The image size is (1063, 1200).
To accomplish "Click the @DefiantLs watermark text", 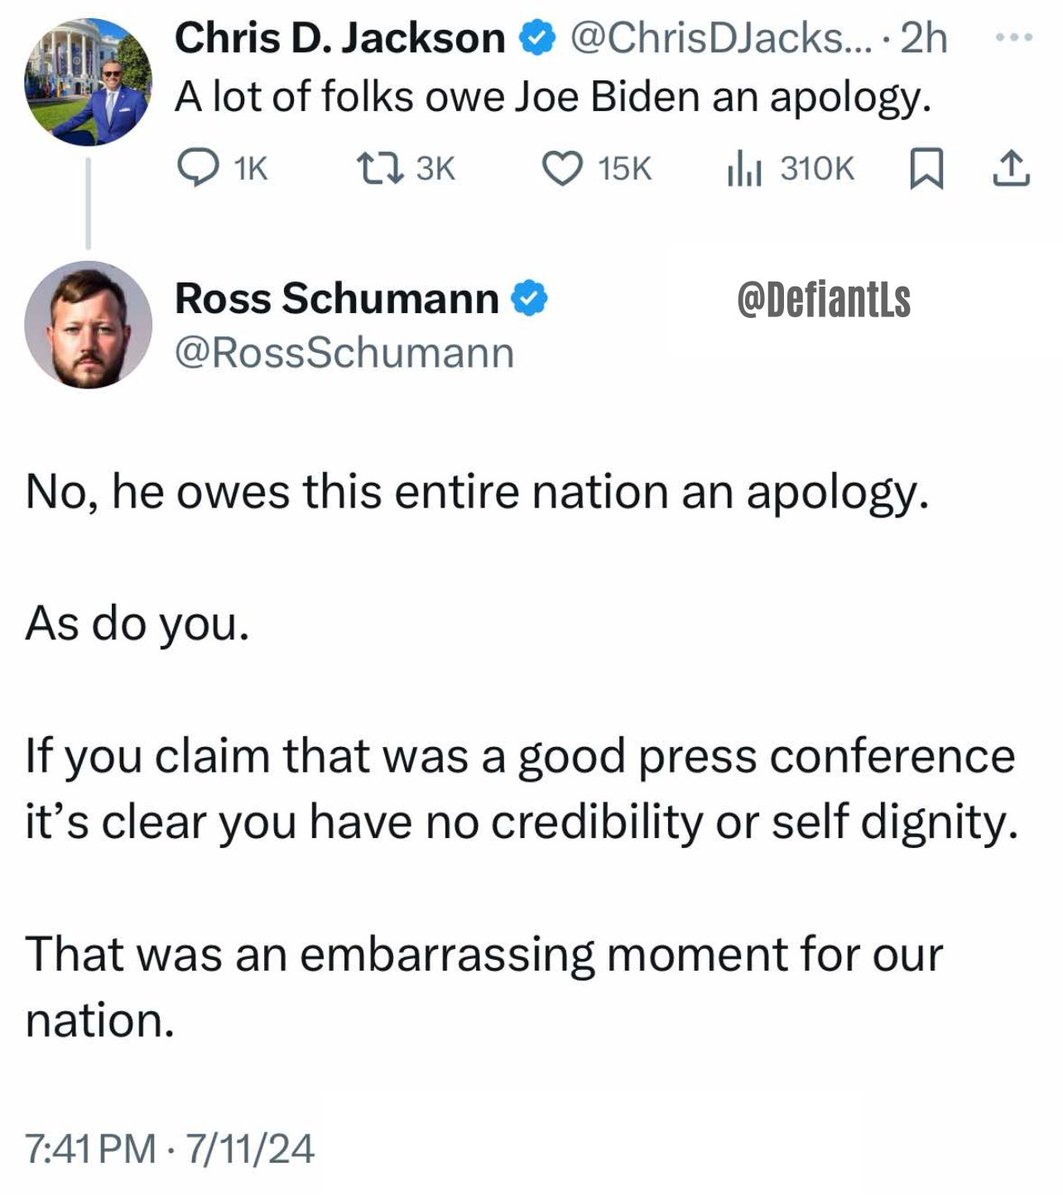I will (x=824, y=299).
